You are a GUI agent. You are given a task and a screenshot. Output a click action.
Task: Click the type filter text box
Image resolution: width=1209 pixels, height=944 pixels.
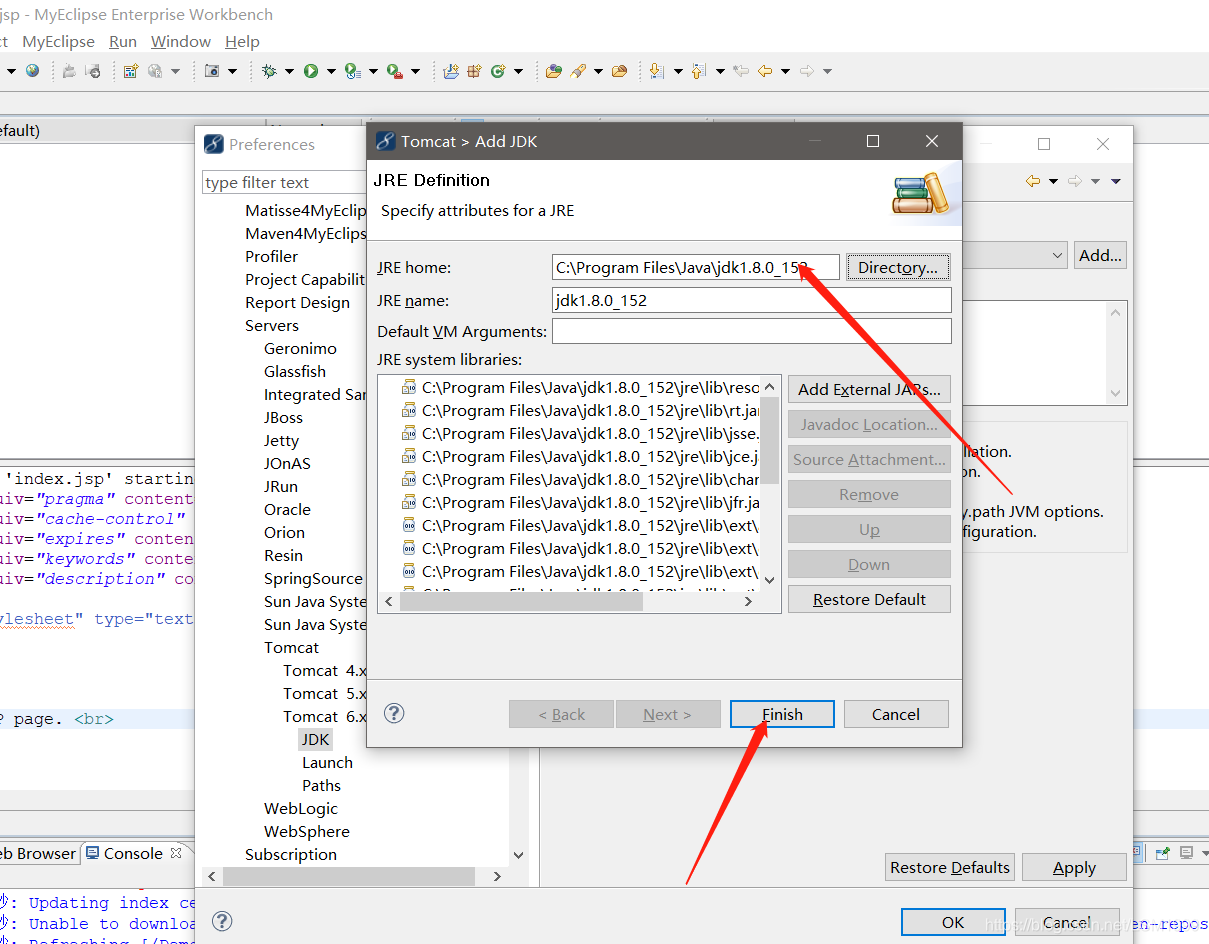285,182
